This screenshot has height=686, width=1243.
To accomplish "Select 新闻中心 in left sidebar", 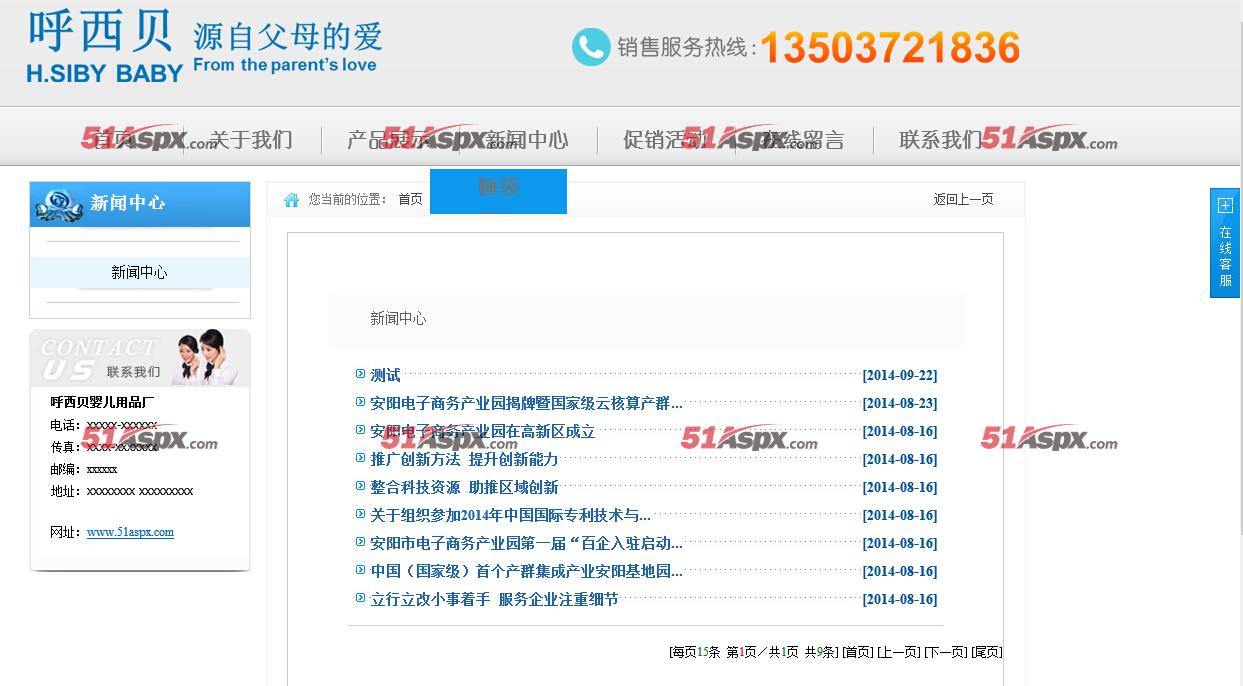I will 139,272.
